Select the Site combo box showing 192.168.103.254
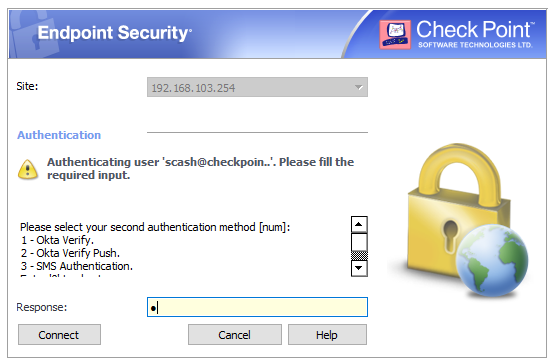 (x=257, y=87)
